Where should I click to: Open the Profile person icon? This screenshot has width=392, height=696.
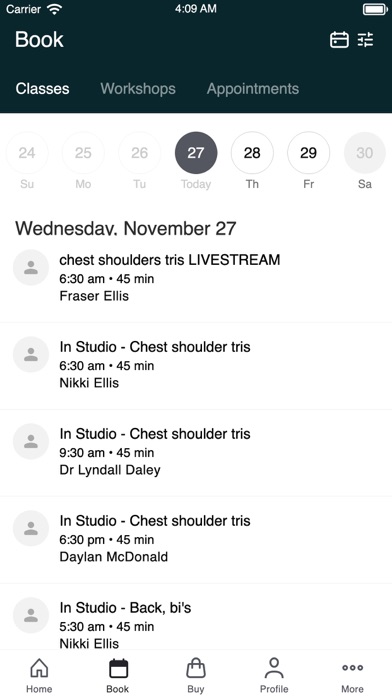pyautogui.click(x=274, y=668)
